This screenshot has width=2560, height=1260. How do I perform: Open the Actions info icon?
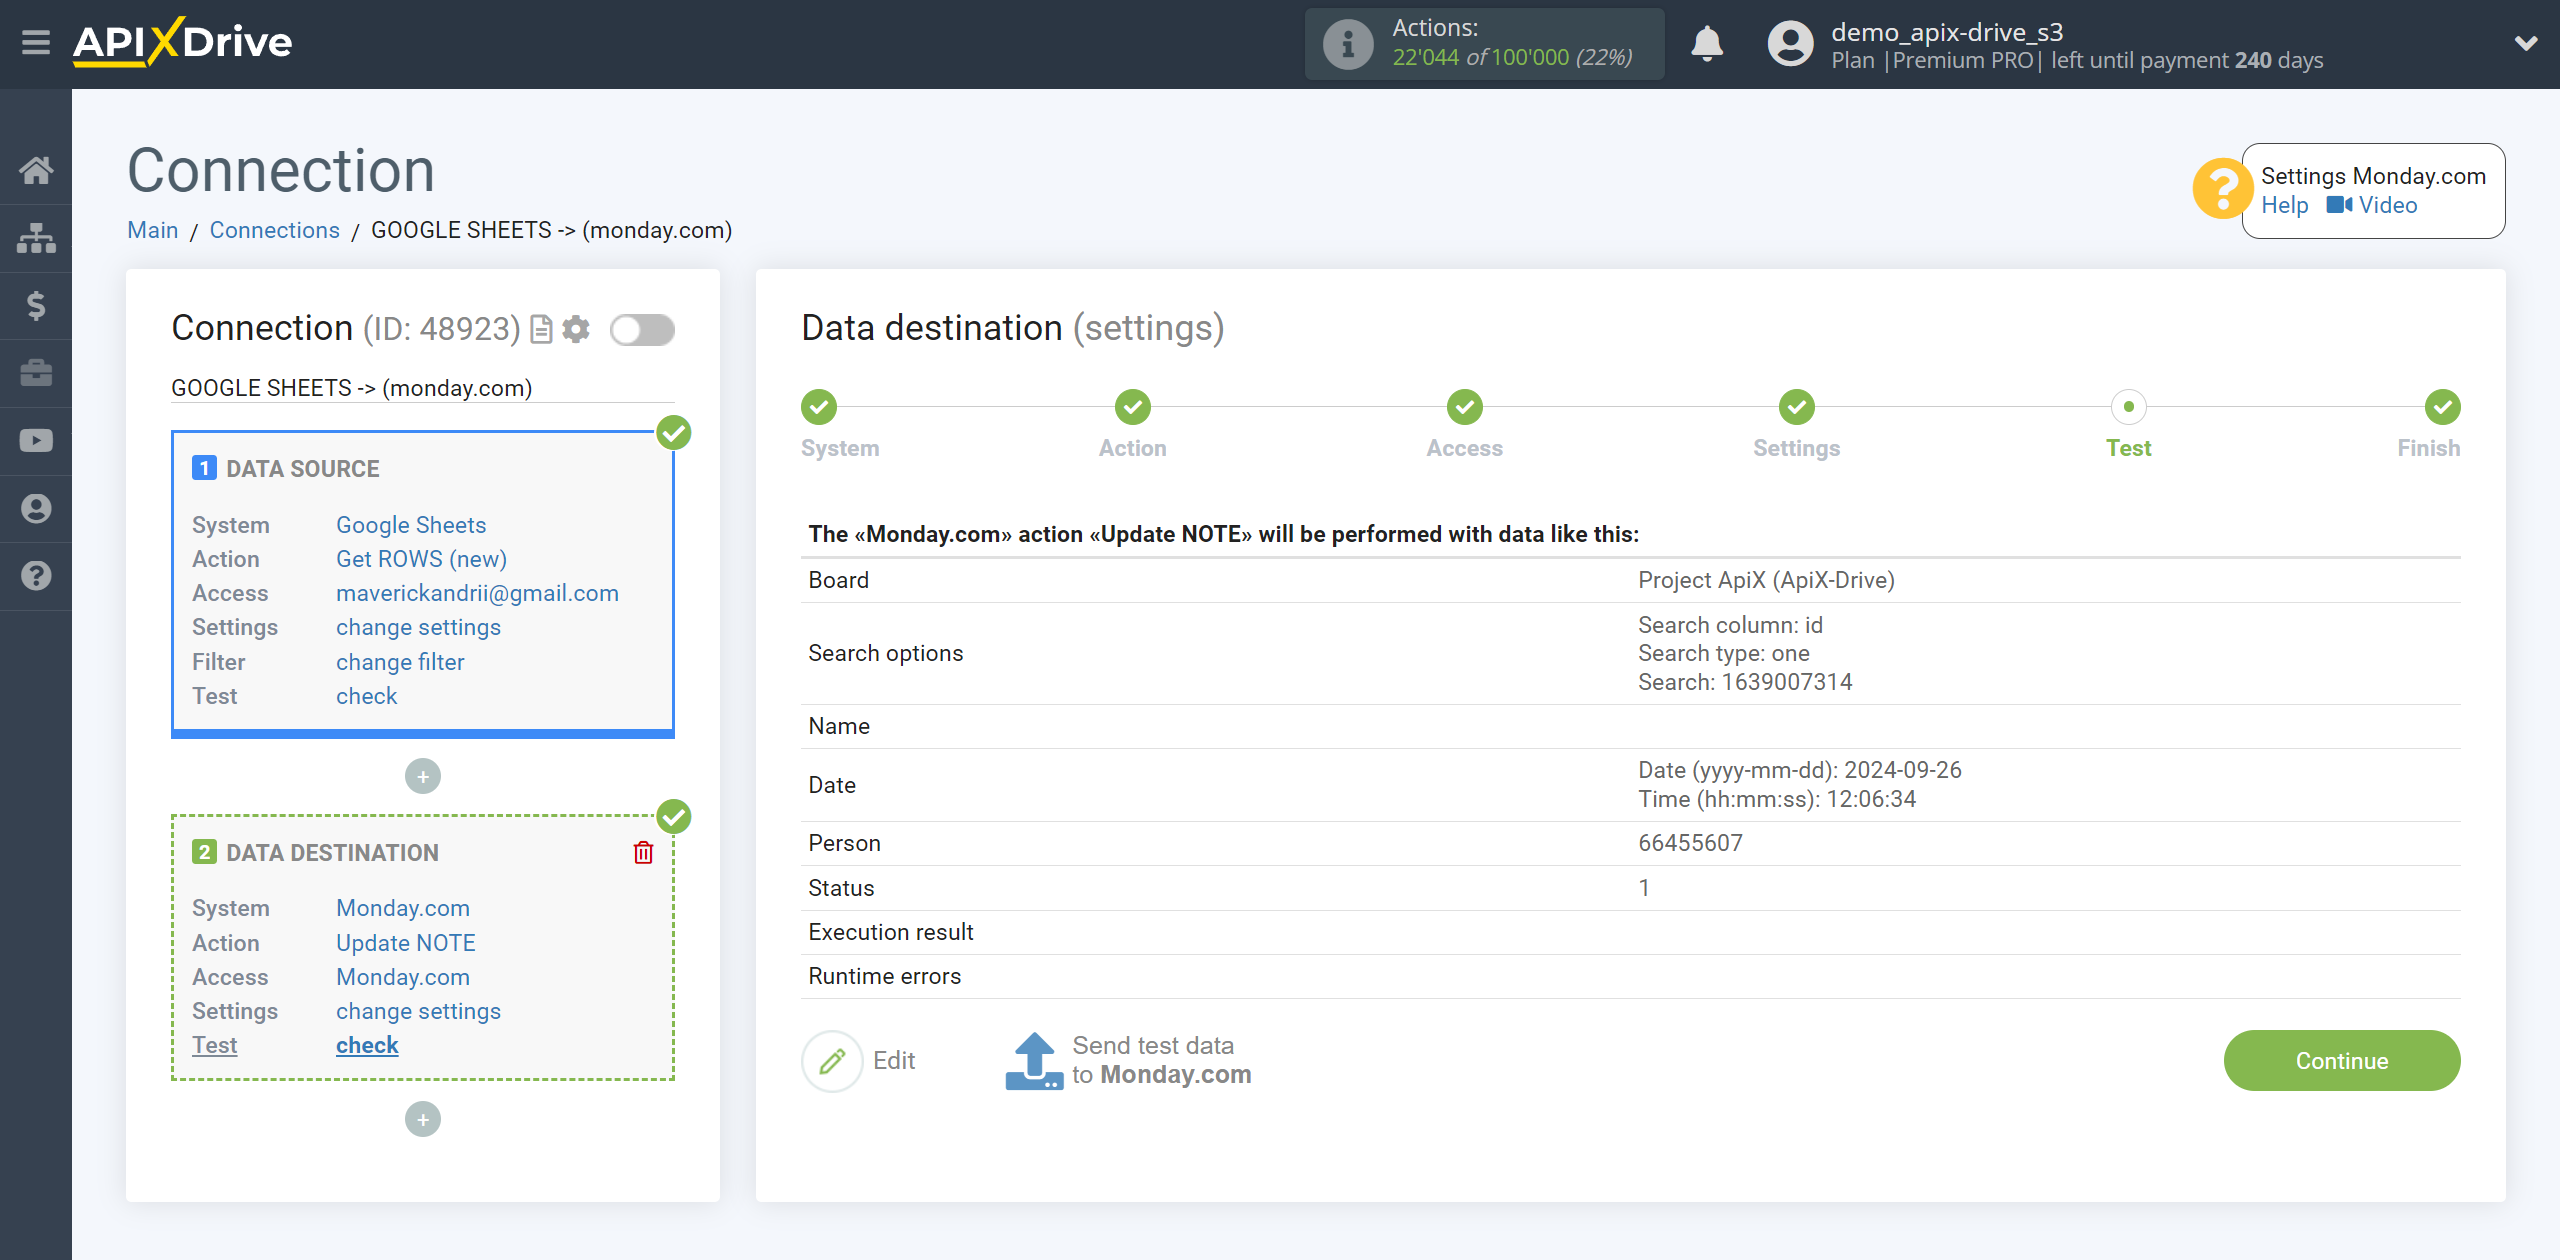[x=1348, y=44]
